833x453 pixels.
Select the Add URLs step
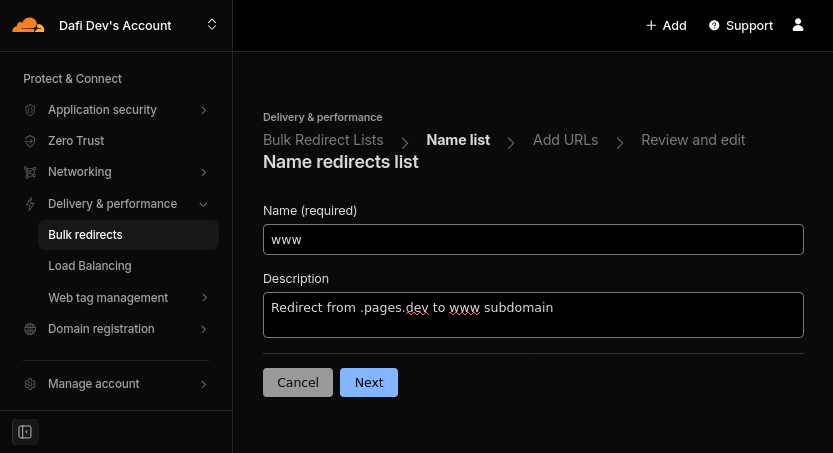click(565, 140)
